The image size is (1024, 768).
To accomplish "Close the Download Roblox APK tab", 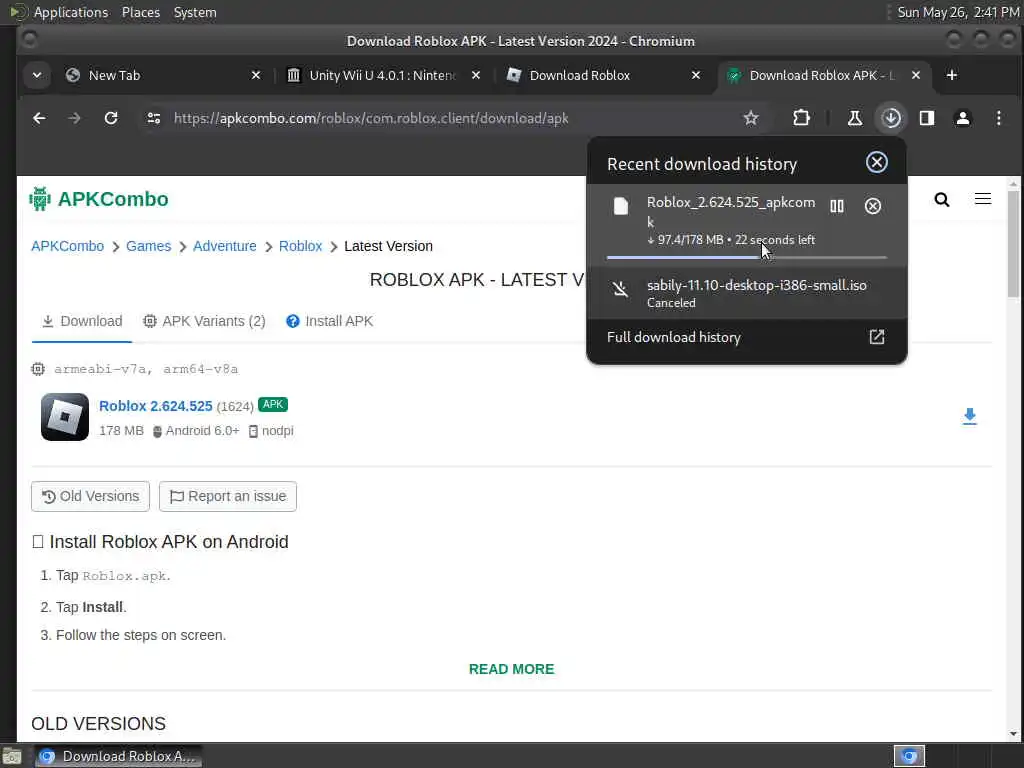I will 916,75.
